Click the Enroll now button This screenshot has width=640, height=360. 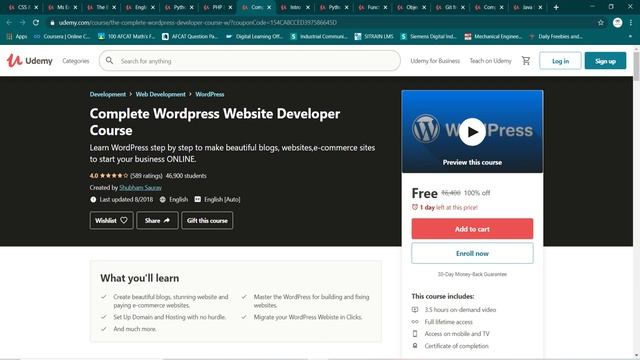click(x=472, y=253)
